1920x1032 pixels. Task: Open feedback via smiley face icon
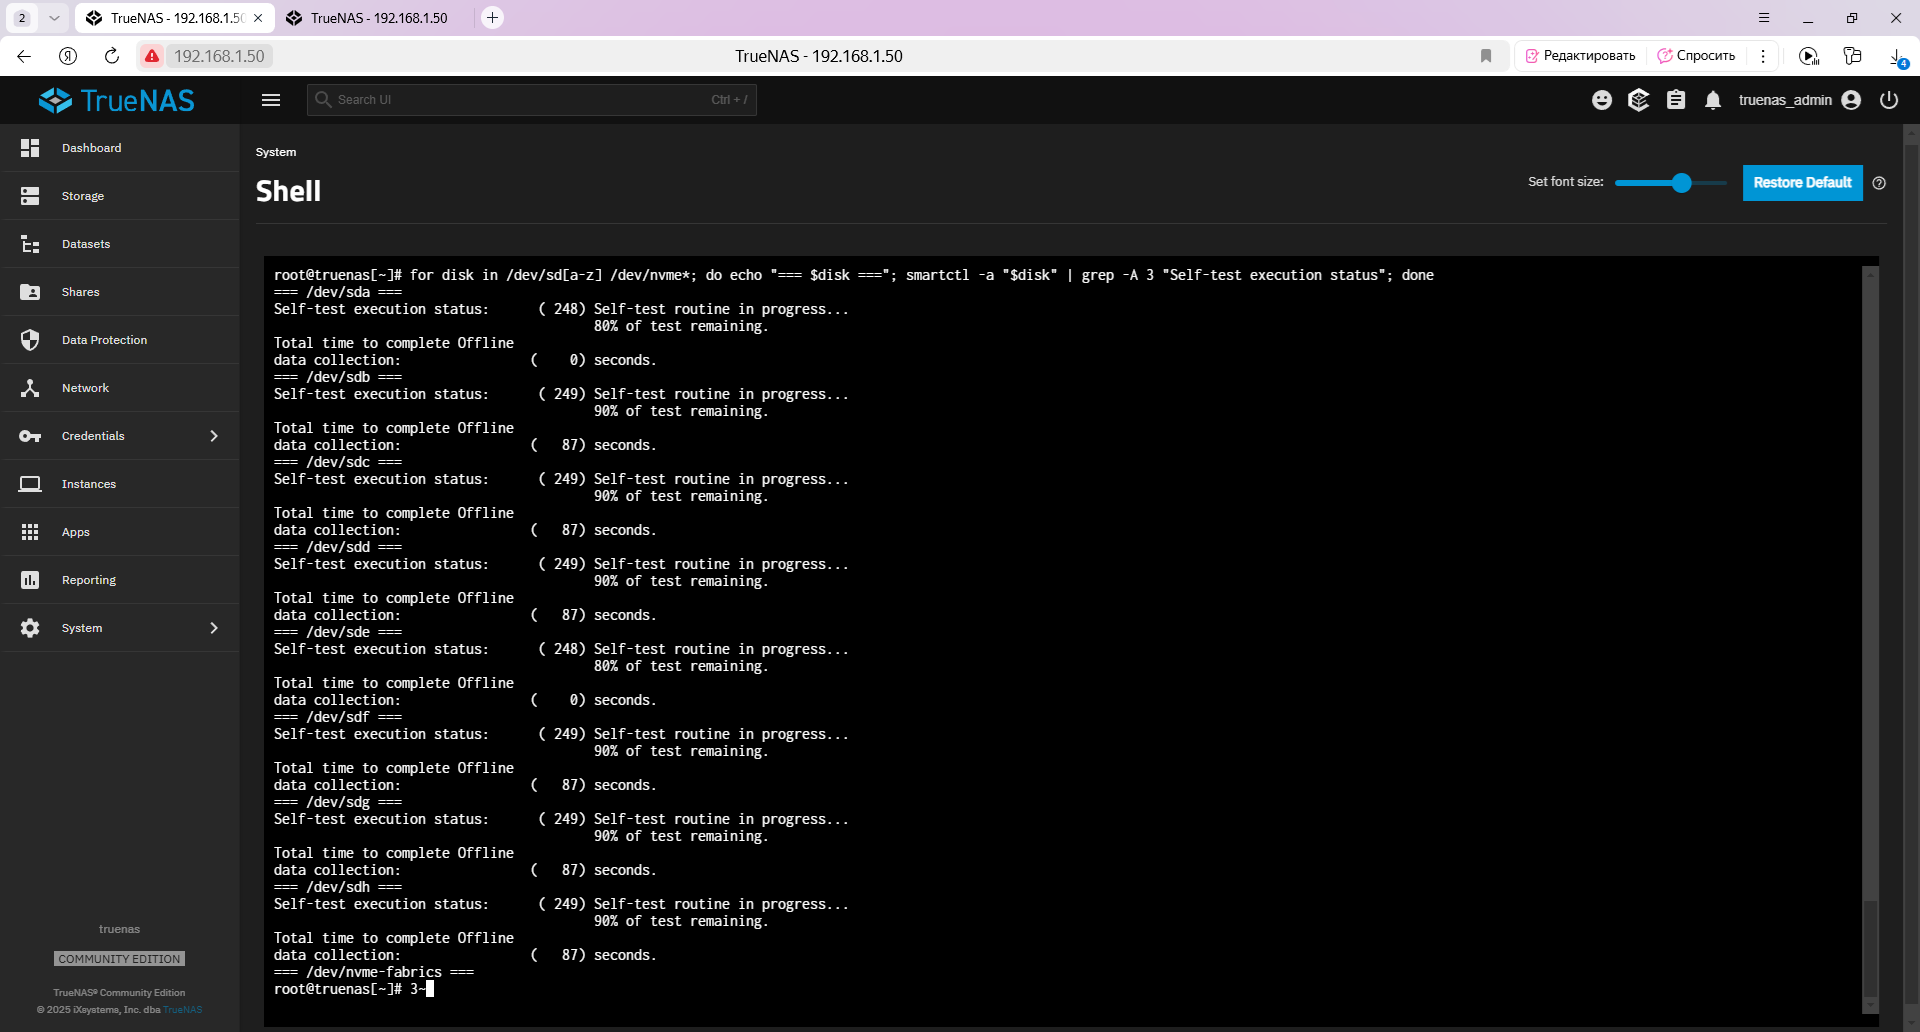[1602, 100]
